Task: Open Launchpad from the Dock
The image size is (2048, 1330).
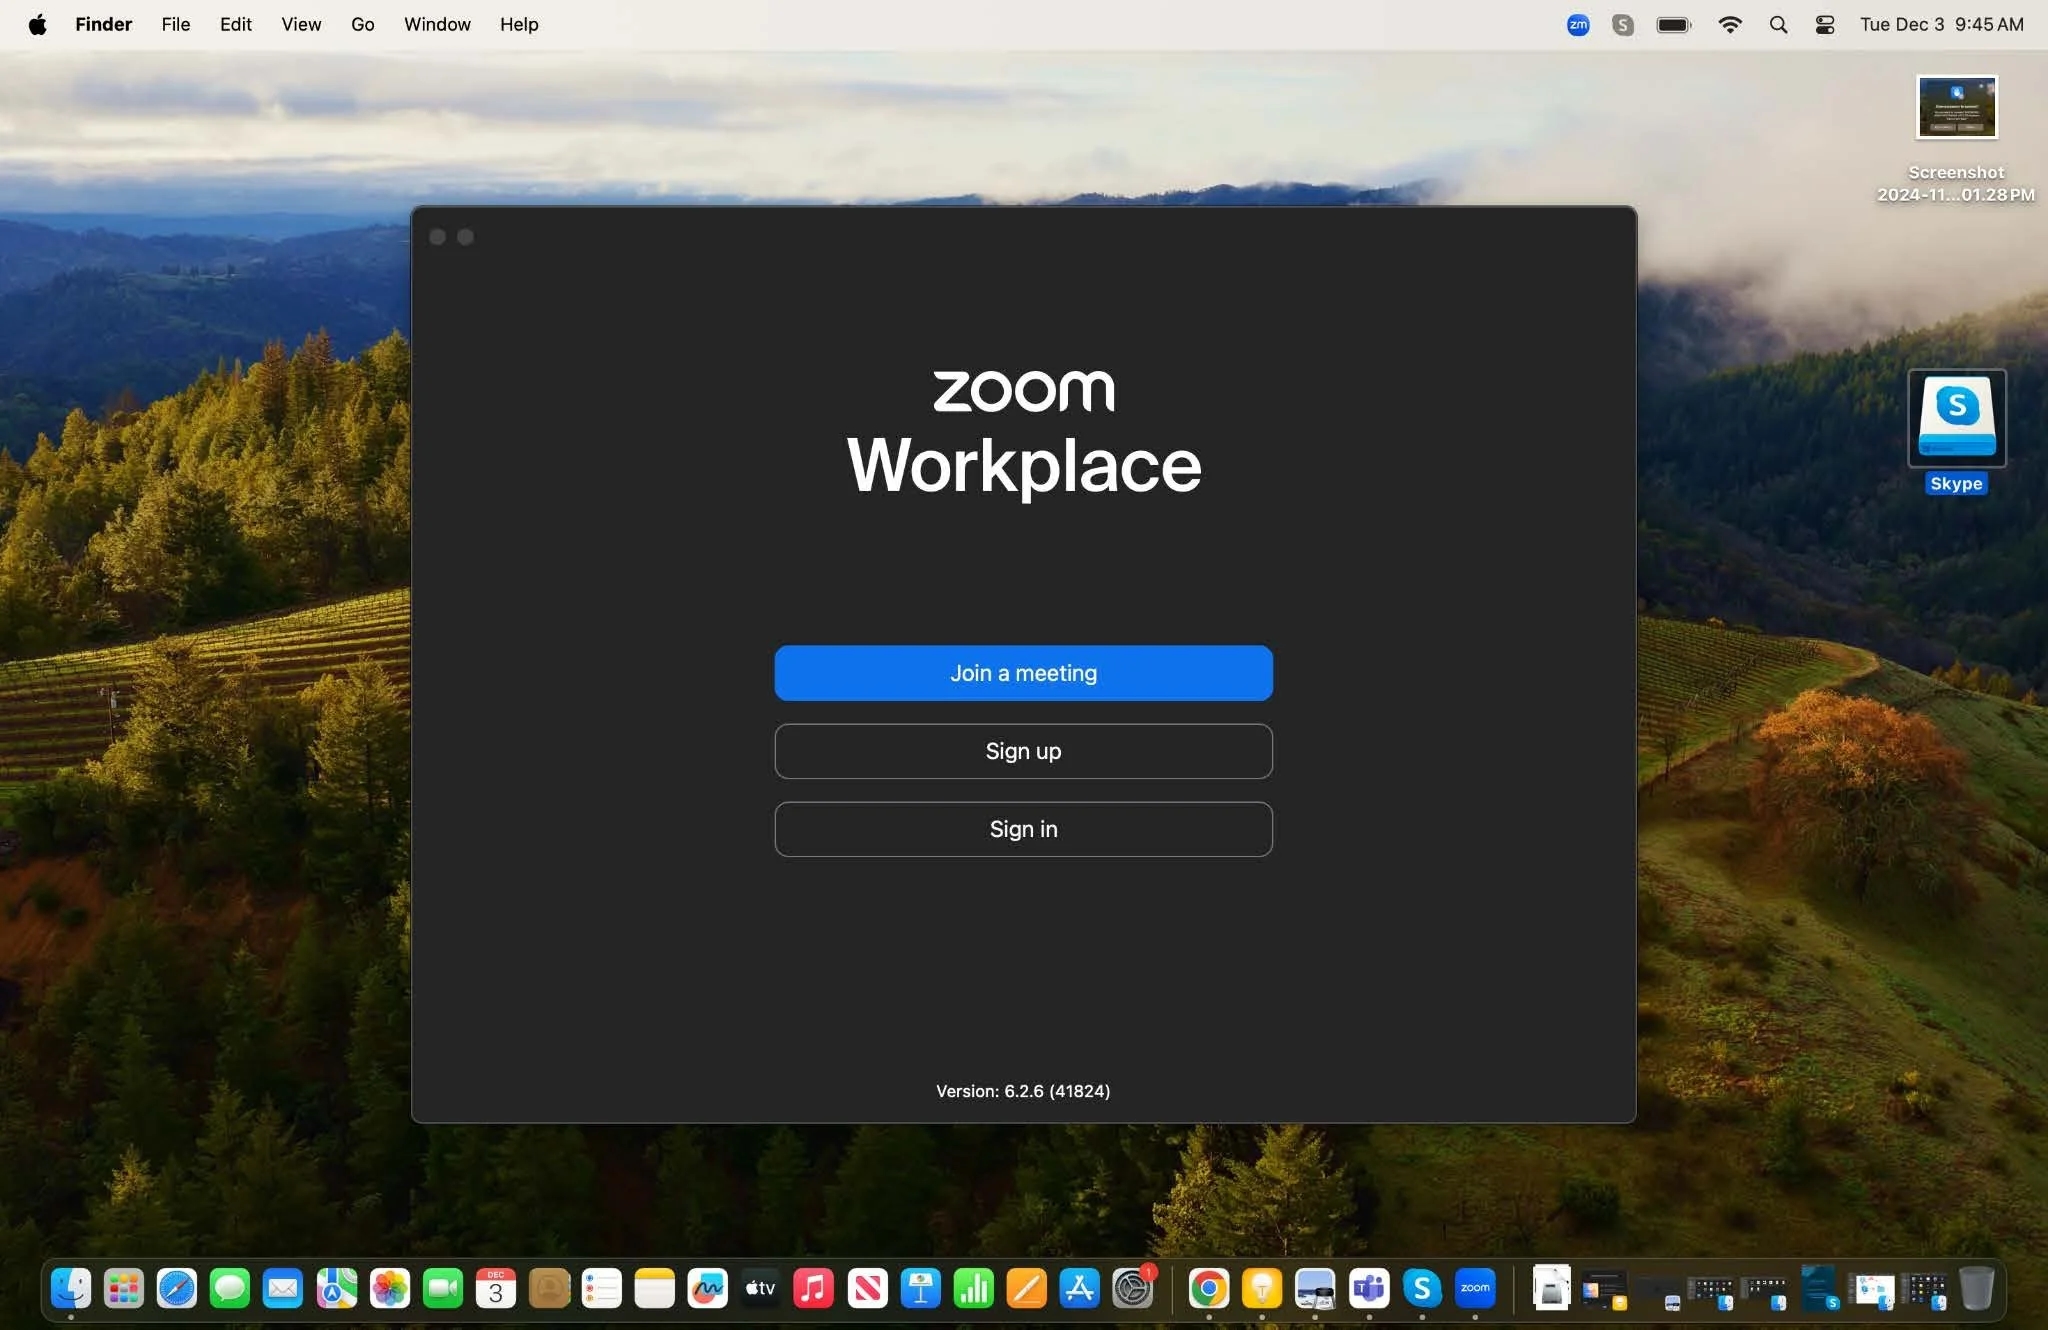Action: (123, 1289)
